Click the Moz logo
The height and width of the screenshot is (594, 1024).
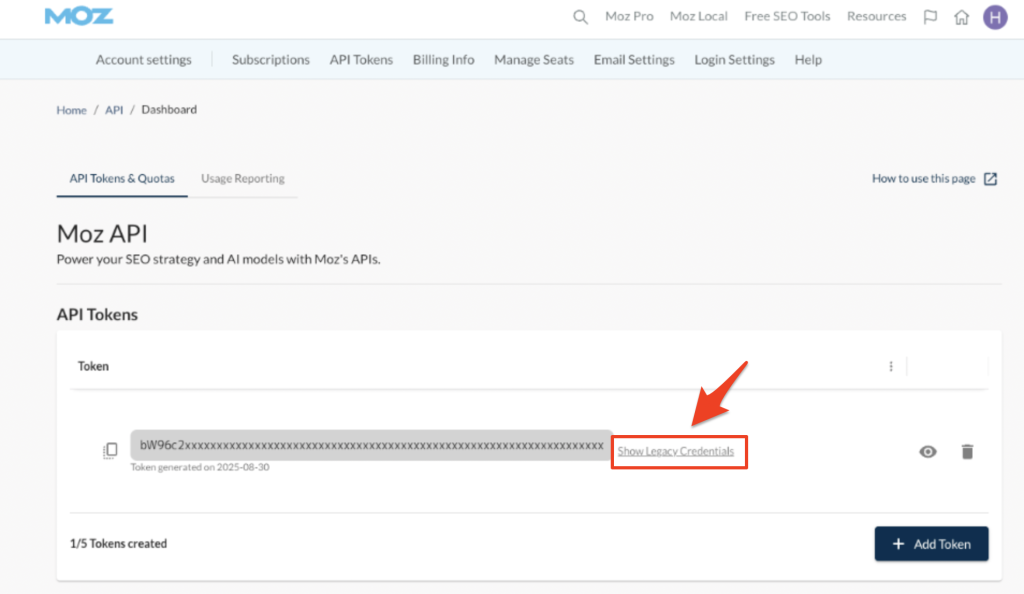[79, 17]
